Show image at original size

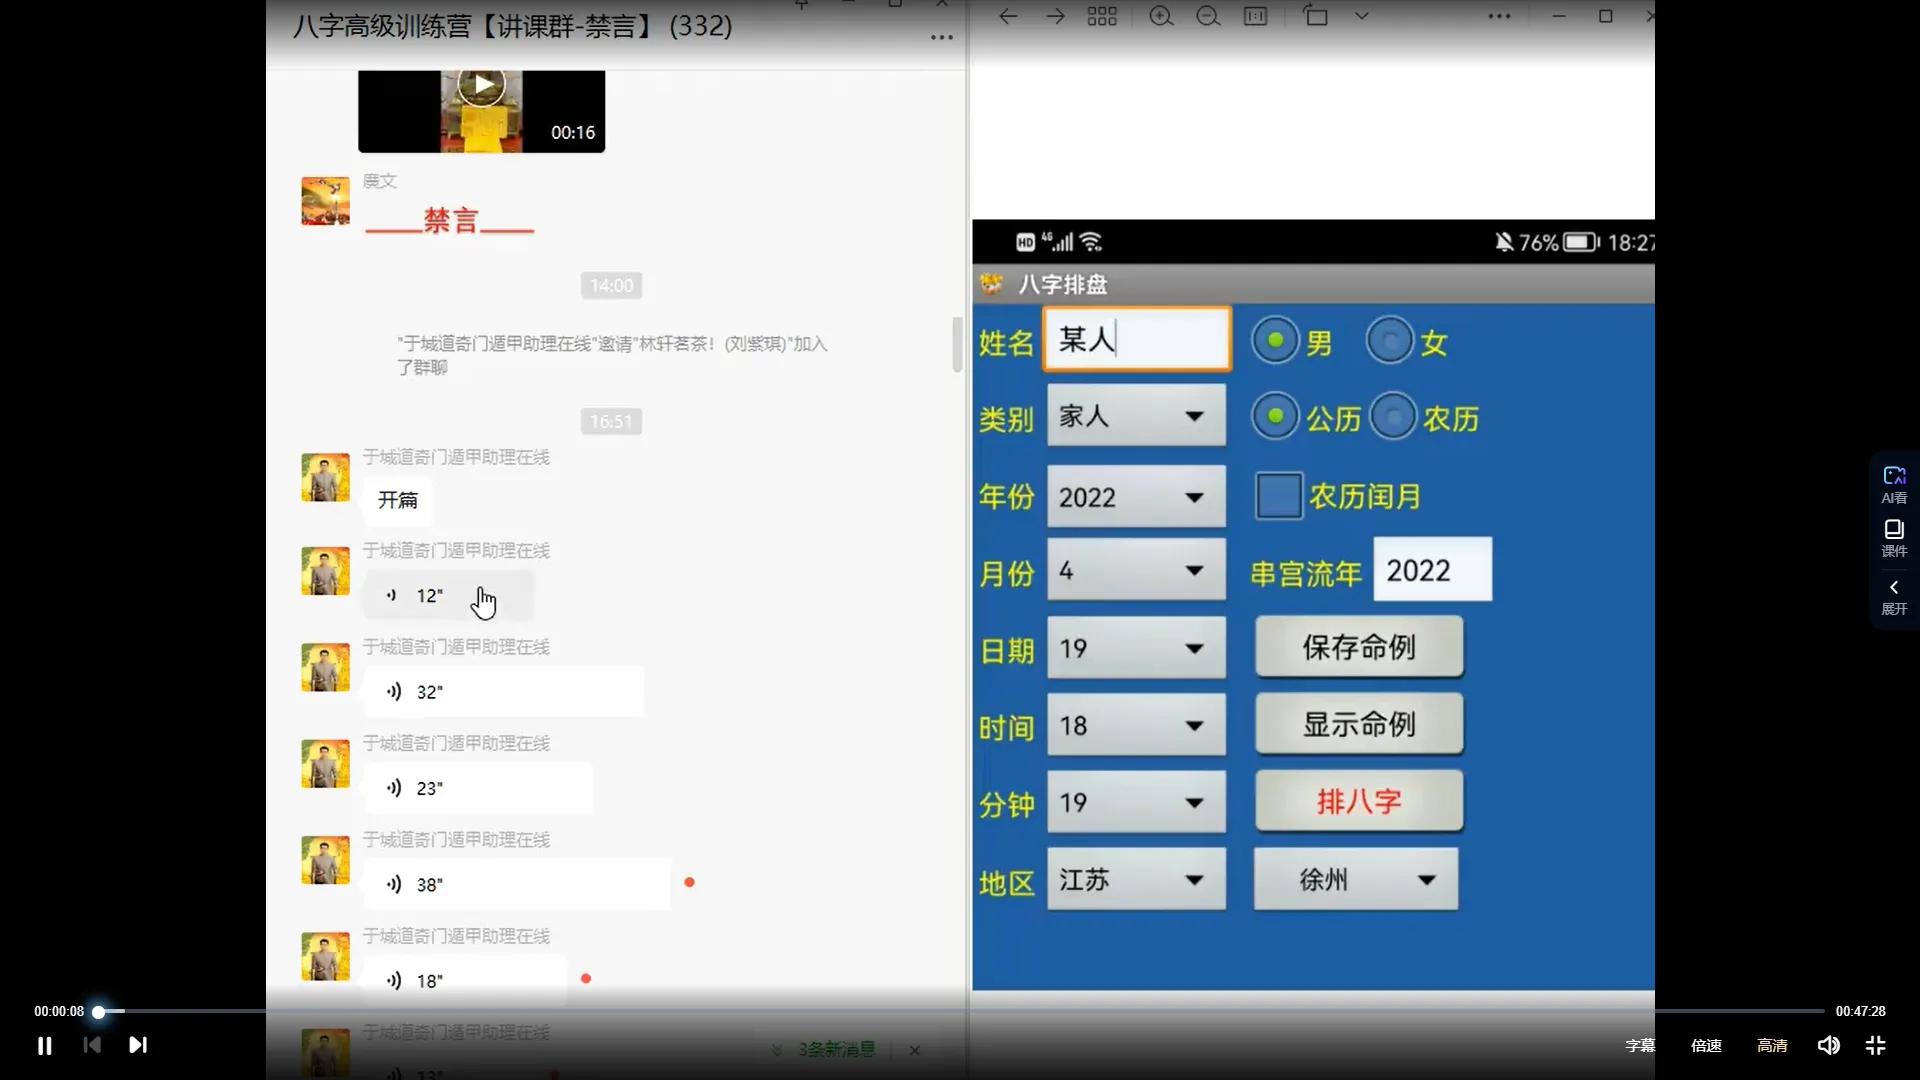(x=1255, y=16)
